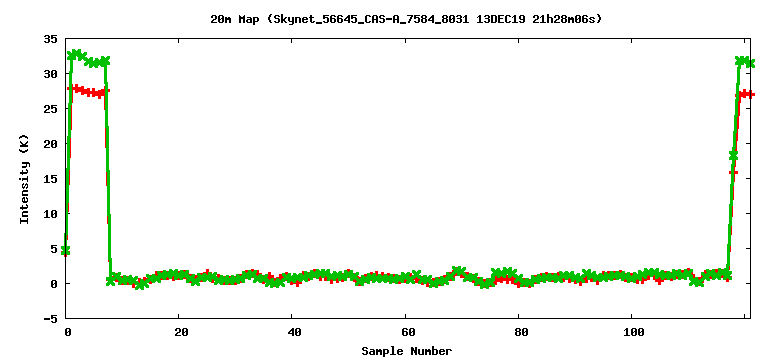This screenshot has width=768, height=360.
Task: Click the 25 tick label on y-axis
Action: (50, 109)
